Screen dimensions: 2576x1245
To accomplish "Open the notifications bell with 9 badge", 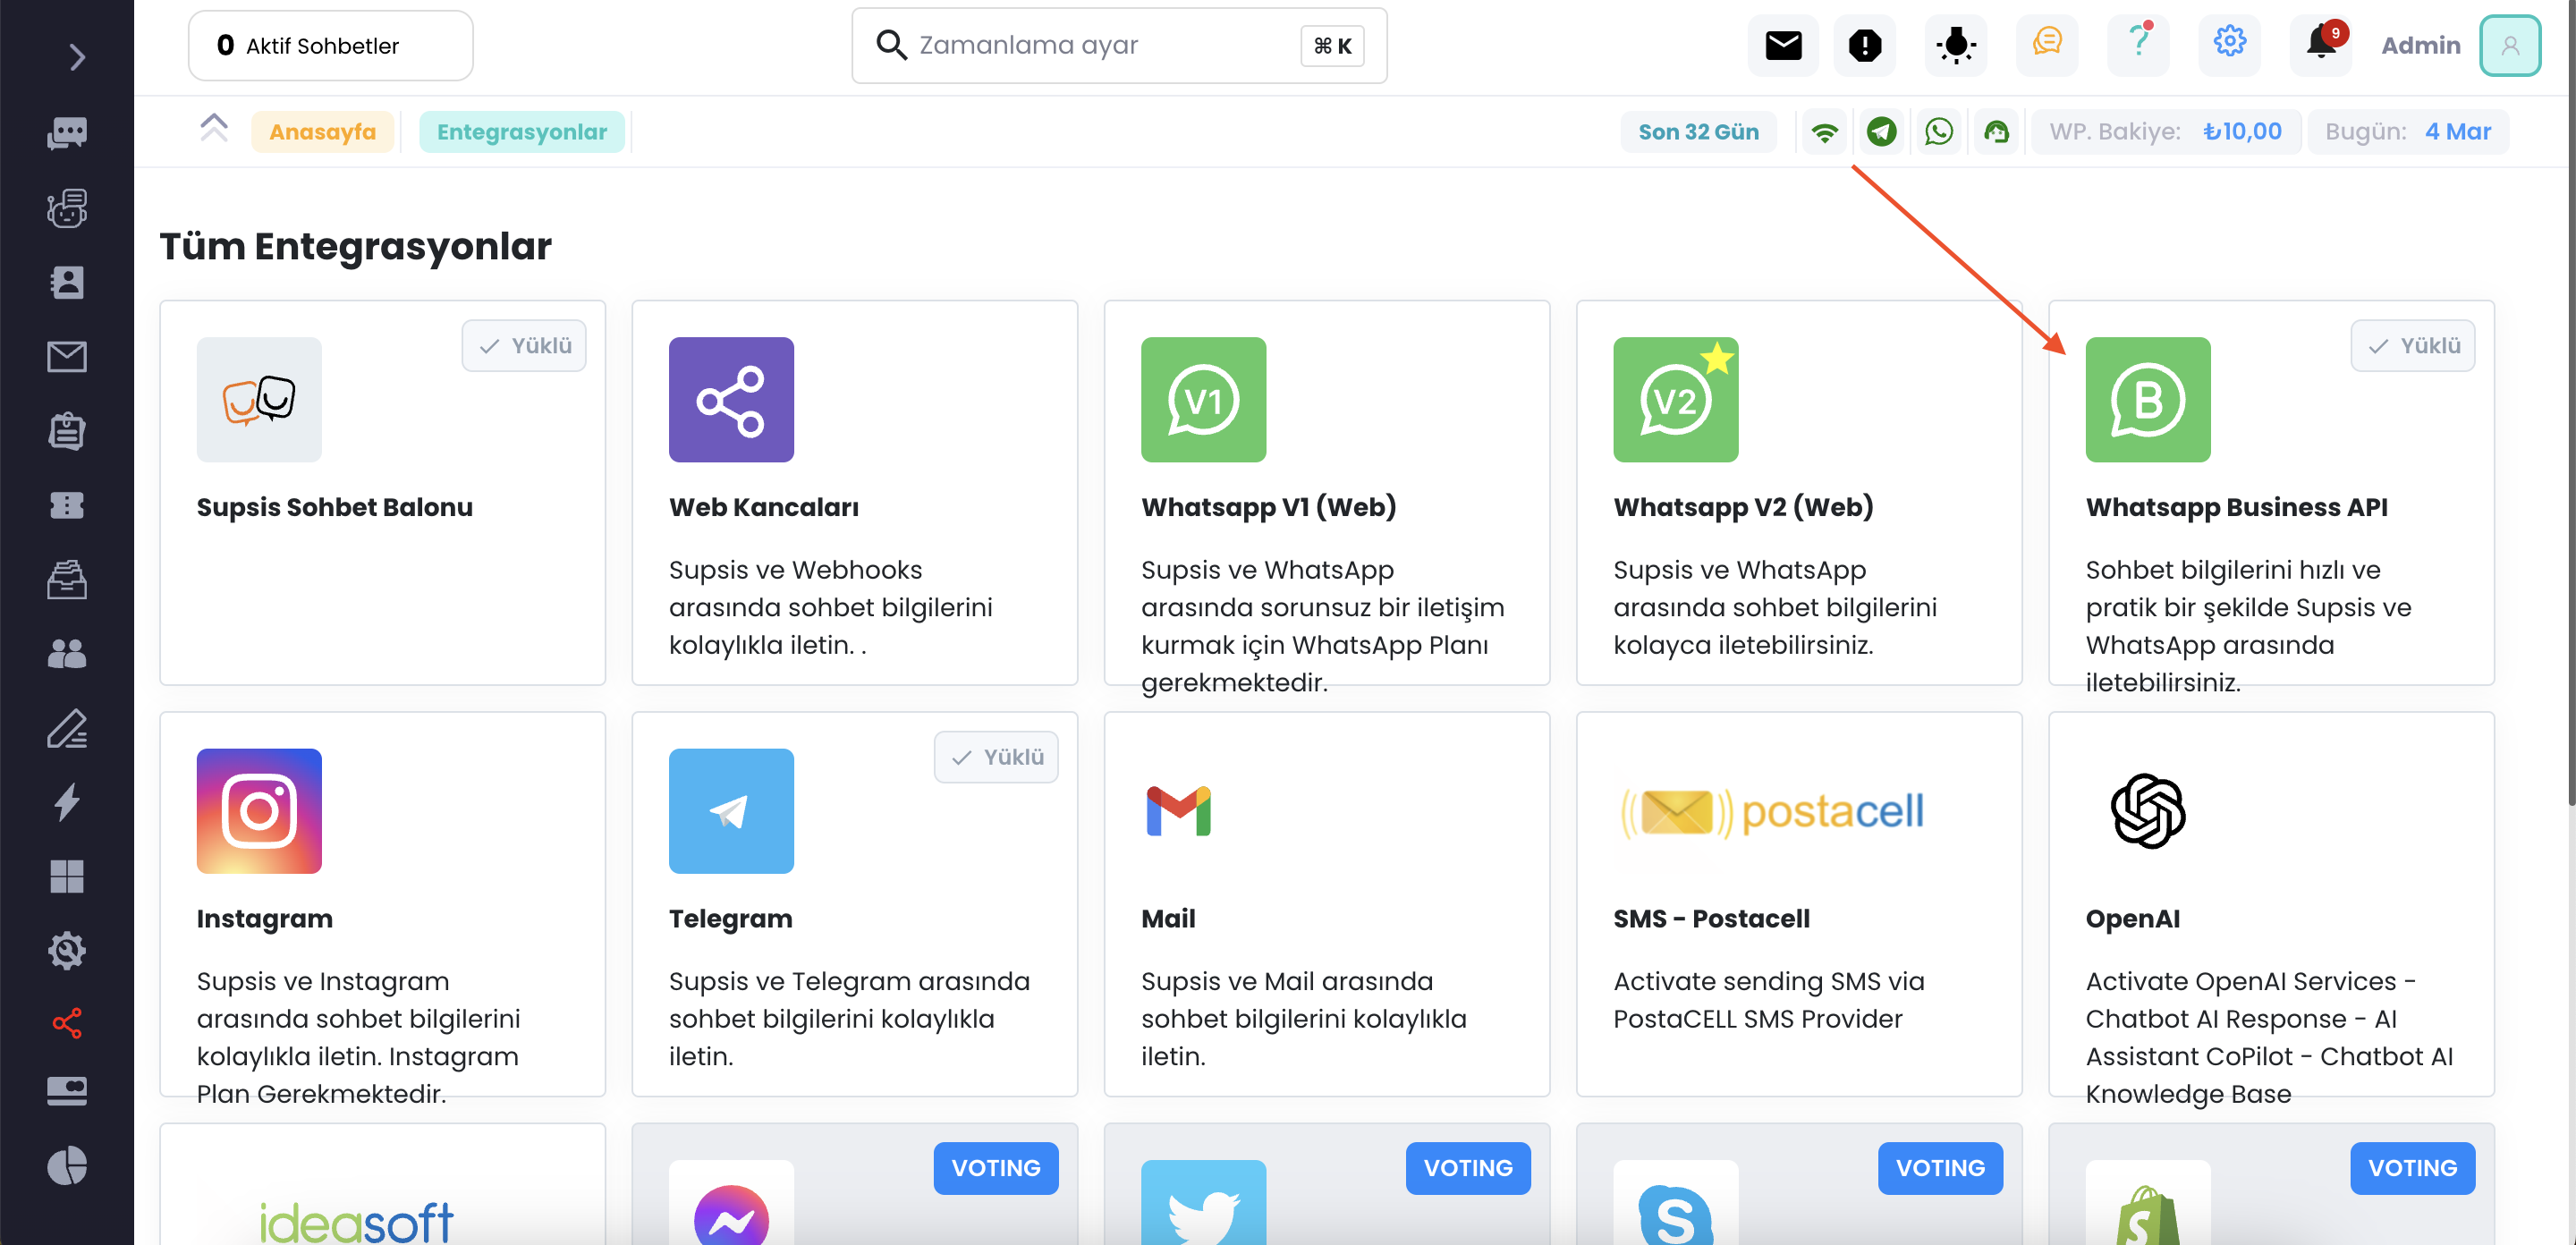I will [x=2320, y=45].
